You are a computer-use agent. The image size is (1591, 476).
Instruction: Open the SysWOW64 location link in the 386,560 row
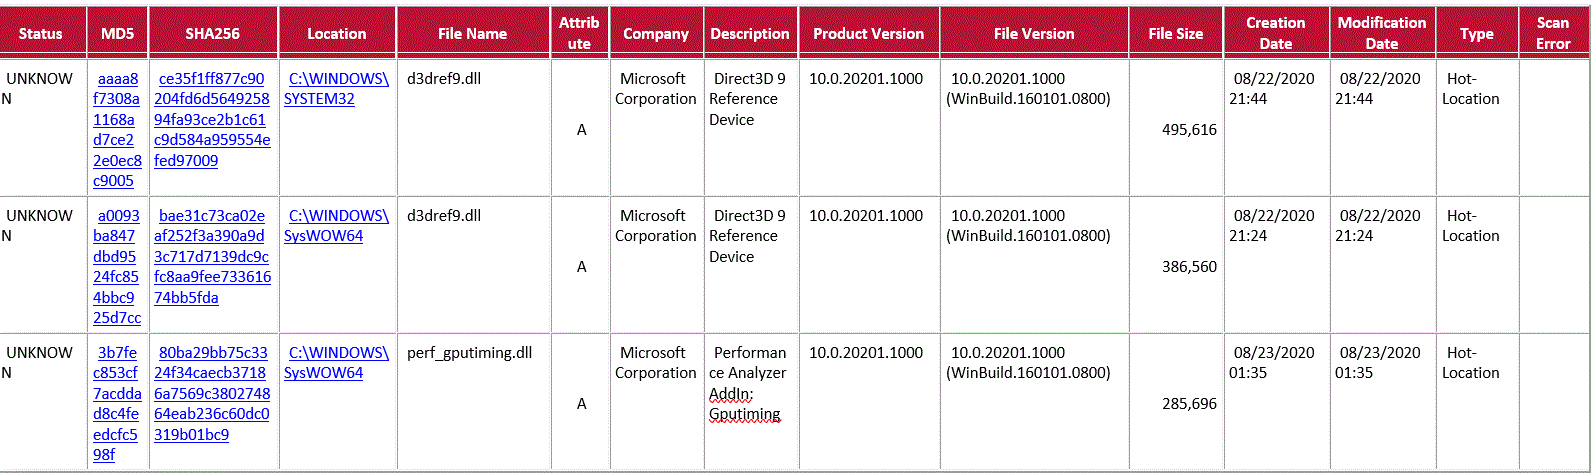pyautogui.click(x=337, y=225)
